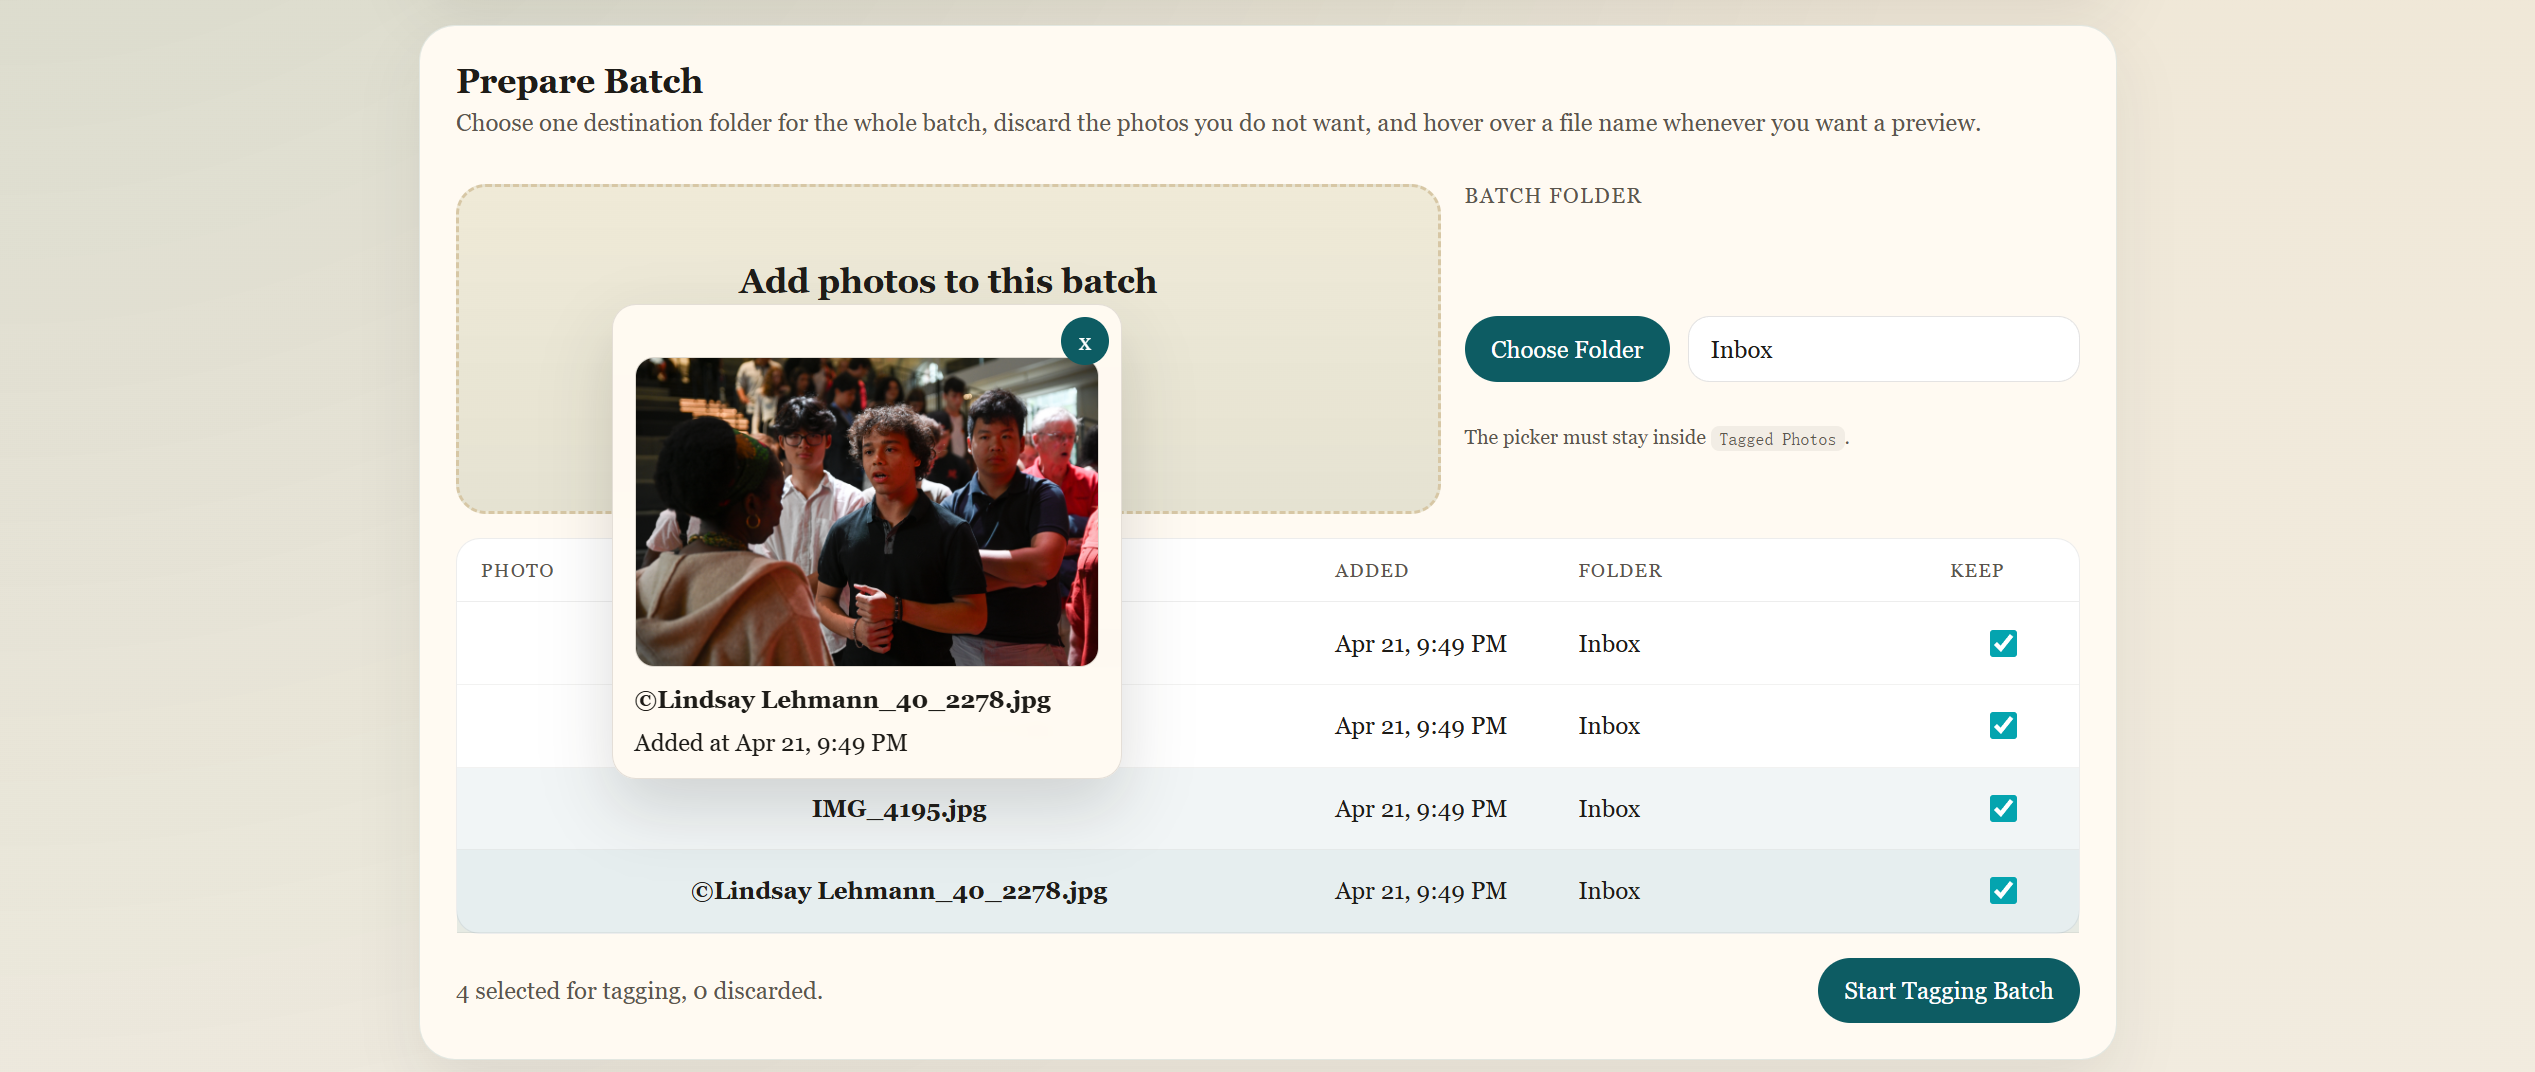2535x1072 pixels.
Task: Toggle Keep checkbox in the first table row
Action: point(2003,644)
